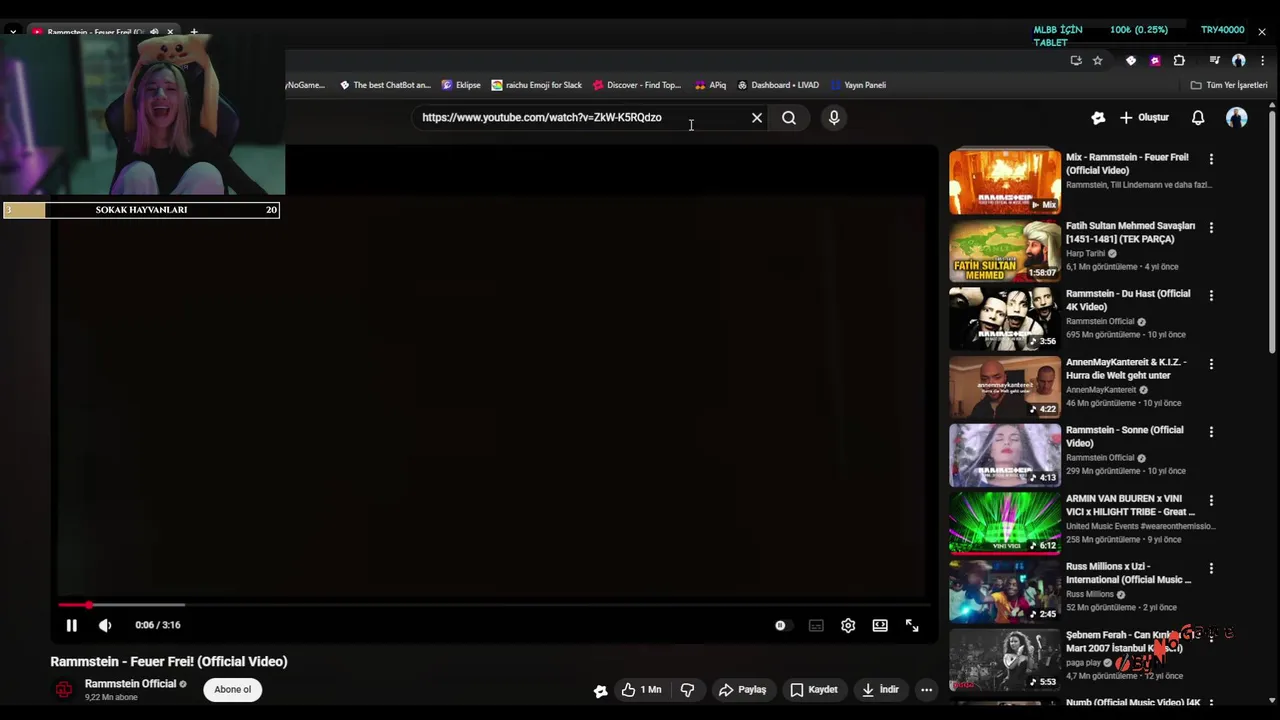1280x720 pixels.
Task: Click the Abone ol subscribe button
Action: (x=232, y=689)
